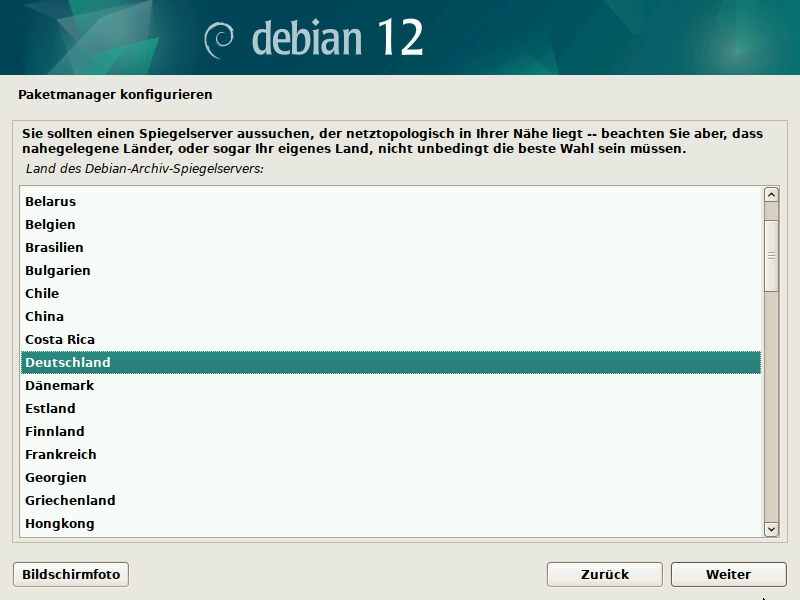This screenshot has width=800, height=600.
Task: Choose Estland as mirror country
Action: click(50, 408)
